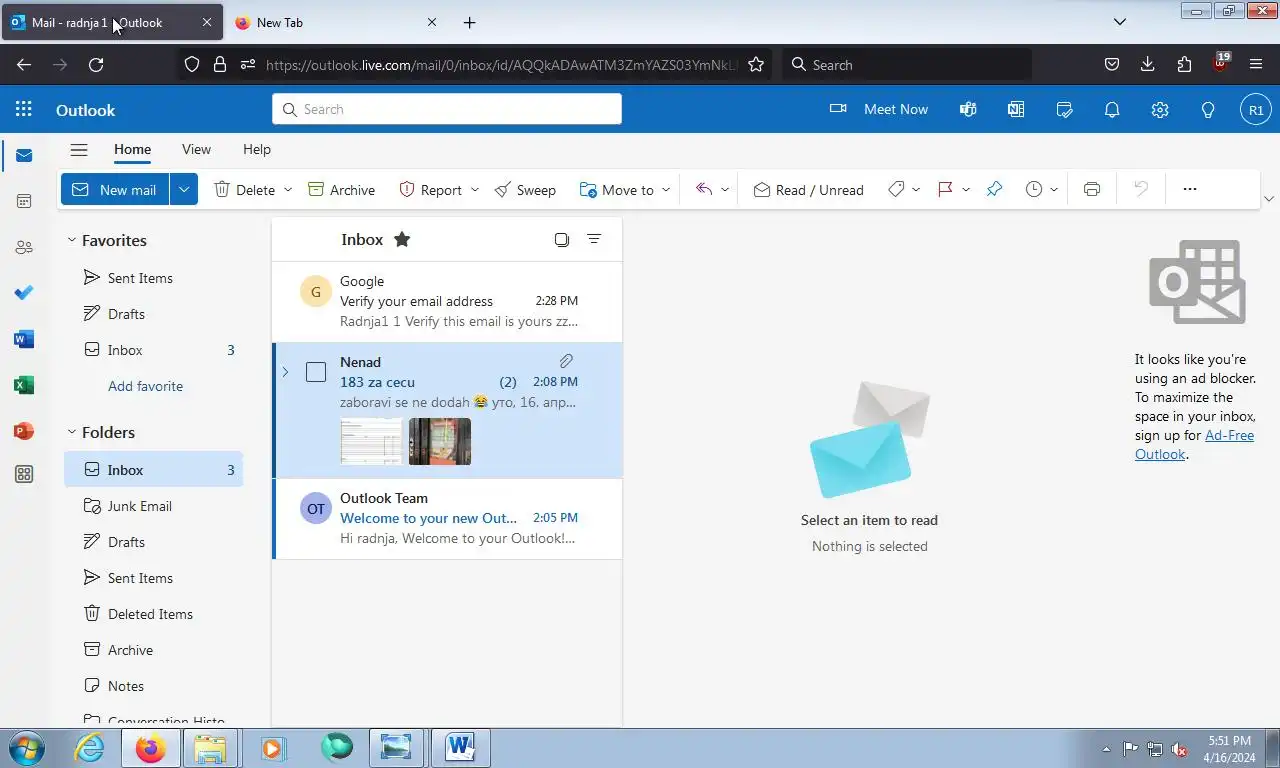Switch to the View ribbon tab
The image size is (1280, 768).
(196, 149)
